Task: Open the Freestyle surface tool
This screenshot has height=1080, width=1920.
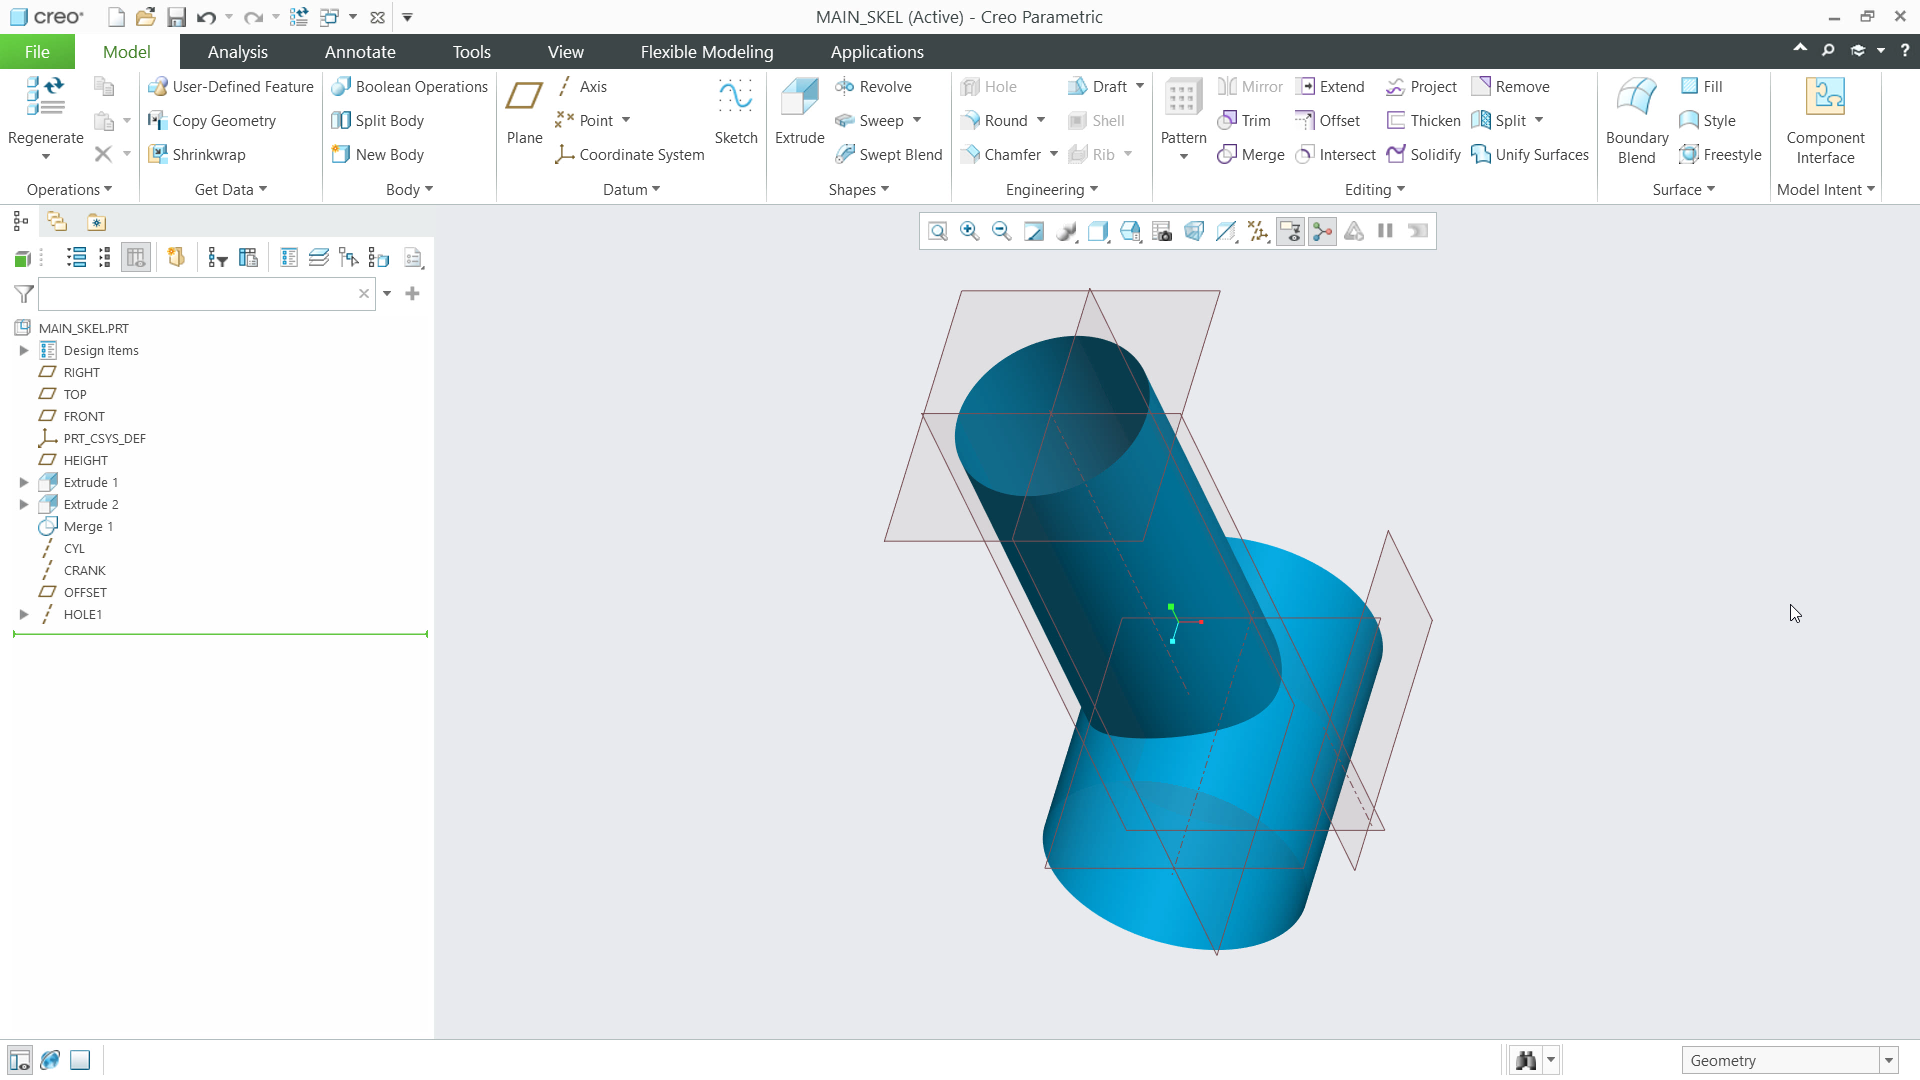Action: pos(1720,155)
